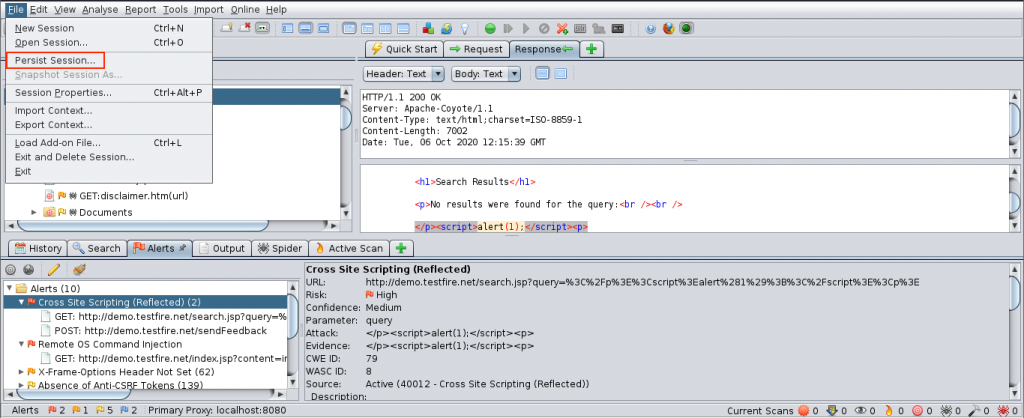
Task: Open the Body: Text dropdown
Action: click(x=486, y=74)
